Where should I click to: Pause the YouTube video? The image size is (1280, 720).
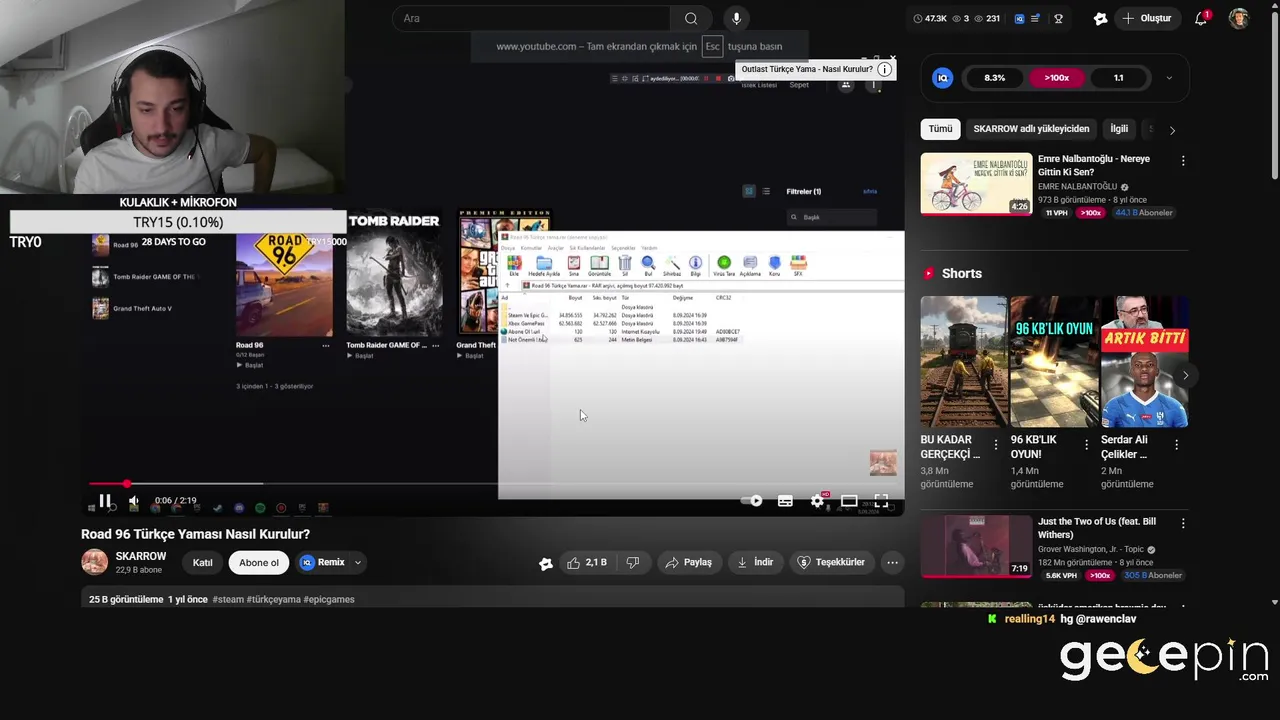coord(104,500)
